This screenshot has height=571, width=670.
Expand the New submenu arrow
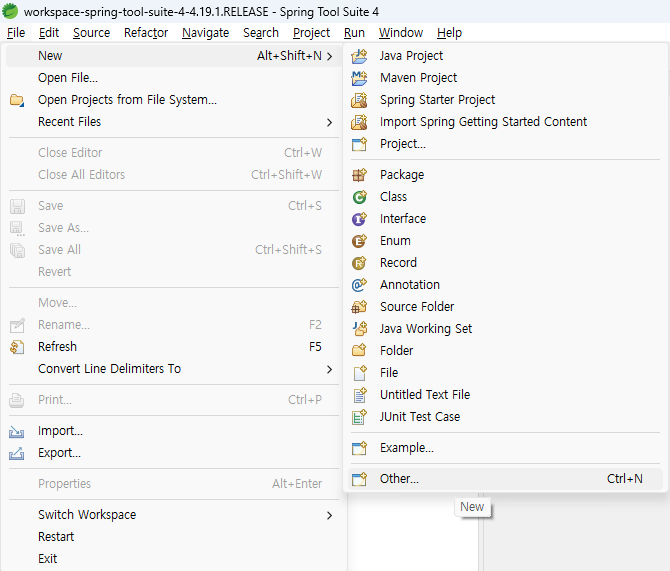[x=329, y=56]
